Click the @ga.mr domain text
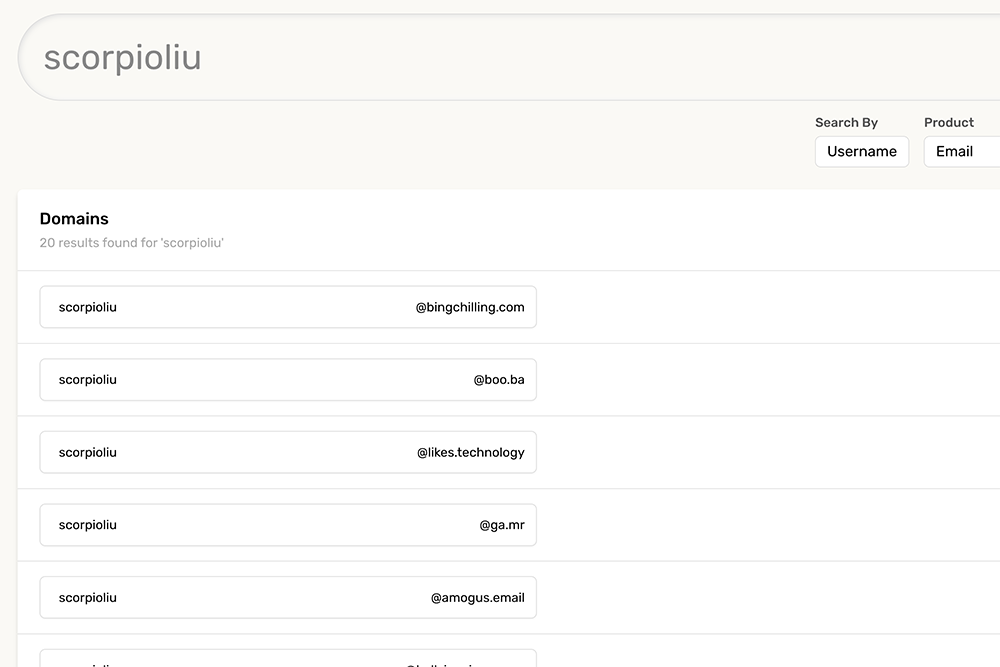The width and height of the screenshot is (1000, 667). (x=502, y=525)
